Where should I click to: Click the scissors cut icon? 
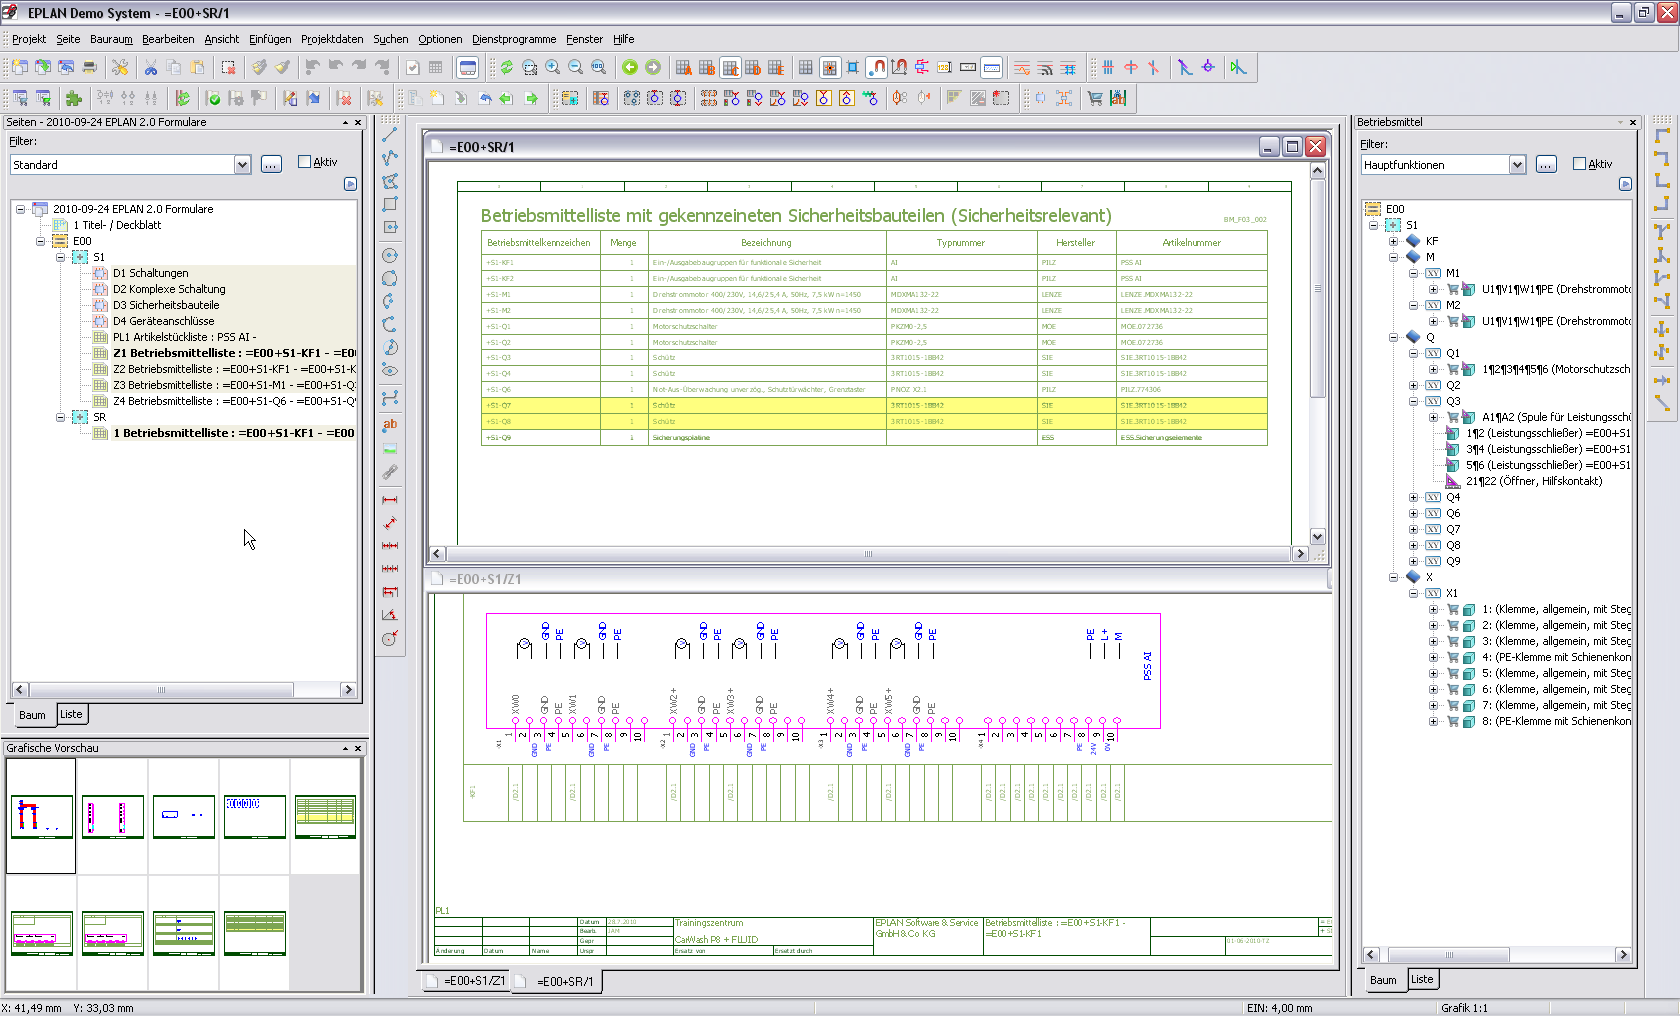click(151, 67)
